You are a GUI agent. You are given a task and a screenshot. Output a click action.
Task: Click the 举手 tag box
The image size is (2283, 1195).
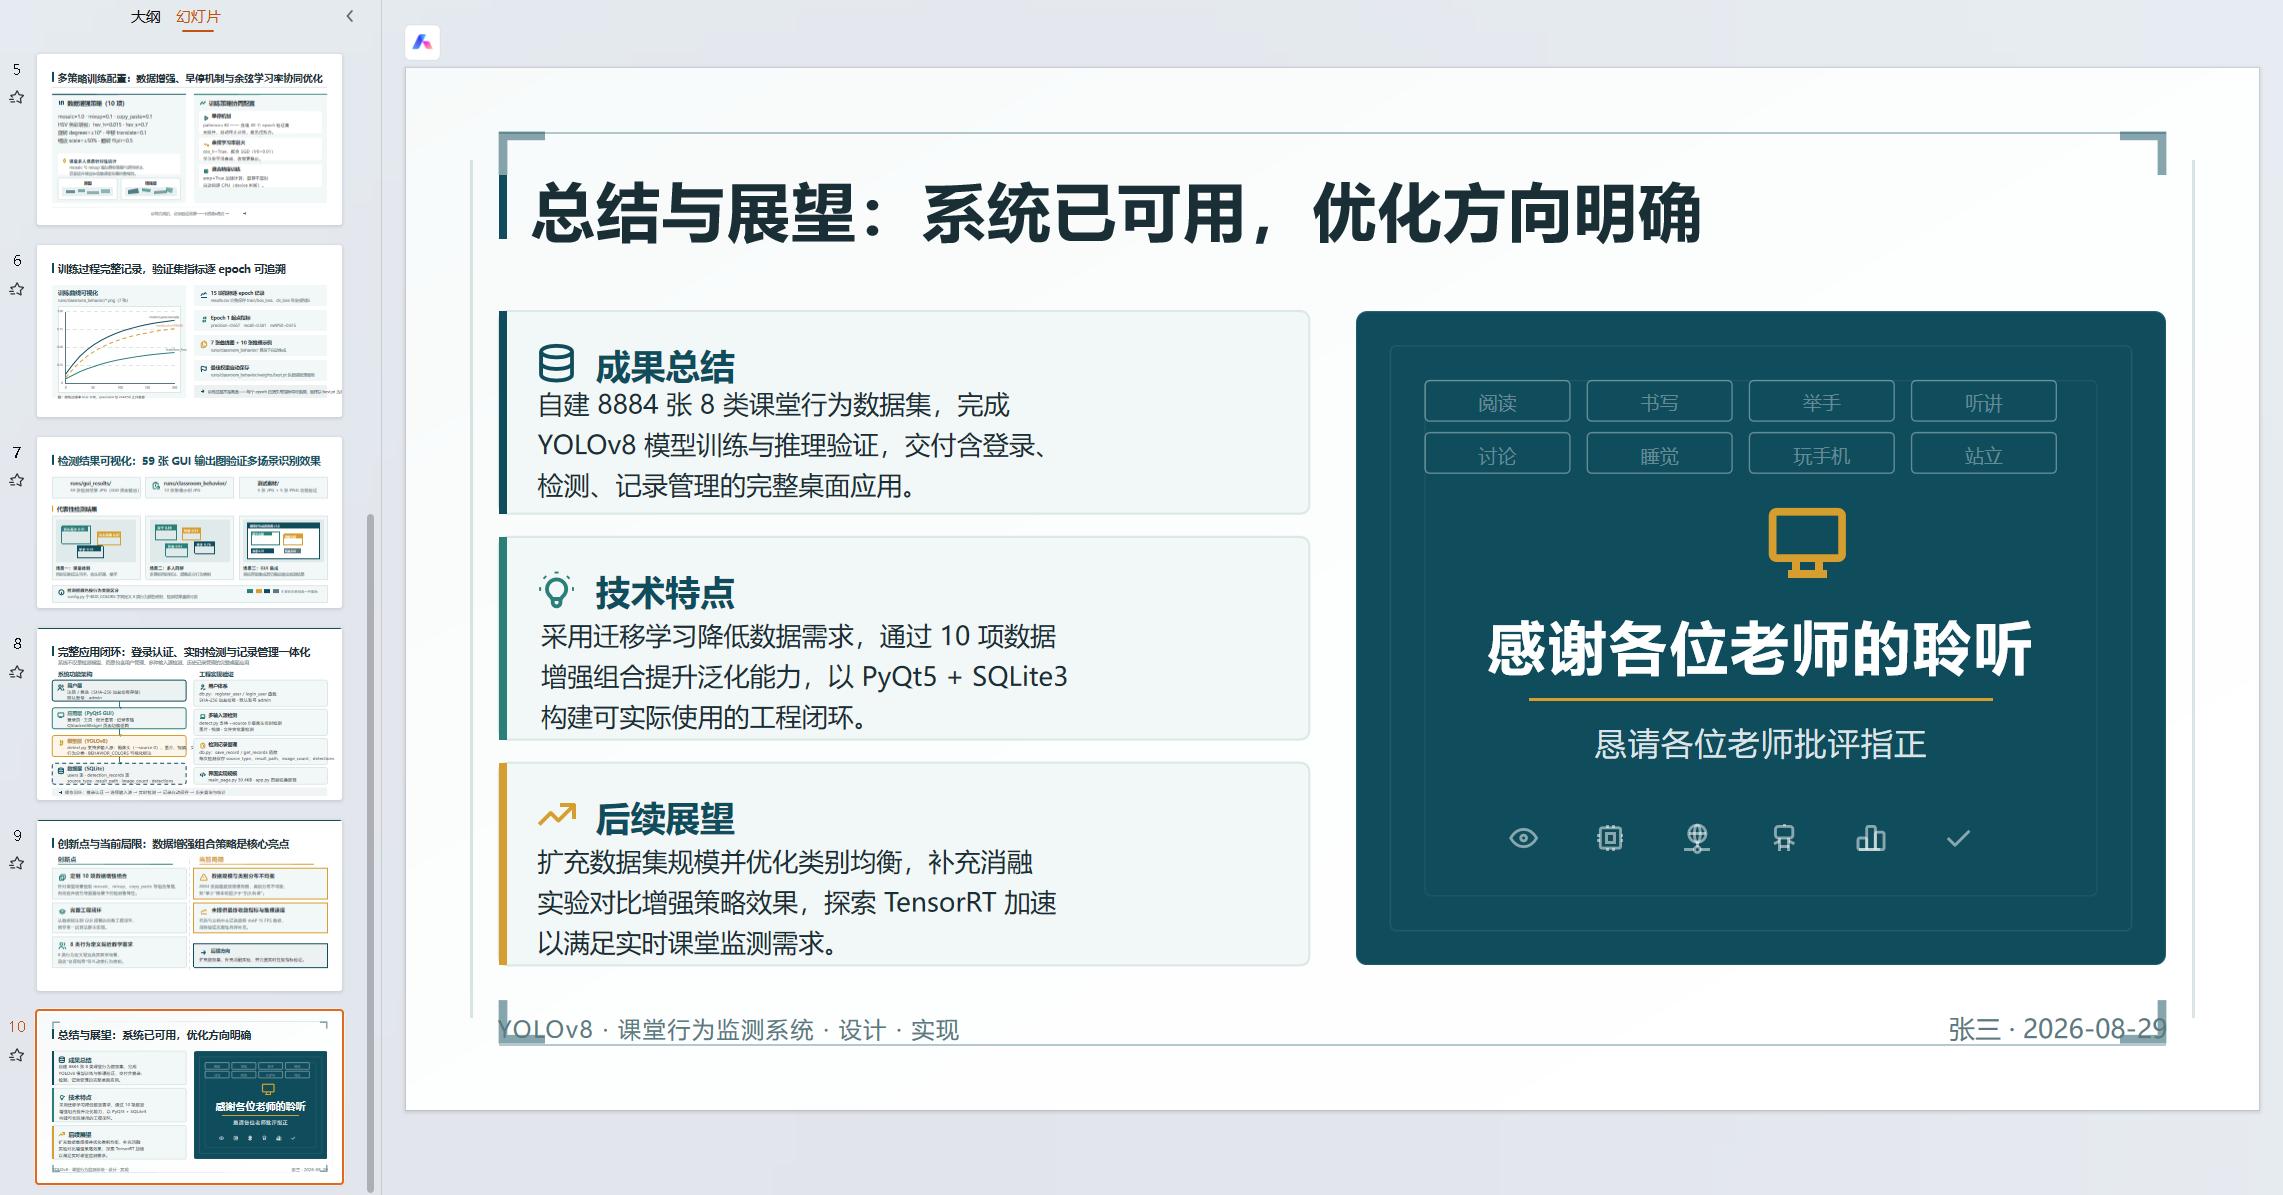[x=1821, y=402]
